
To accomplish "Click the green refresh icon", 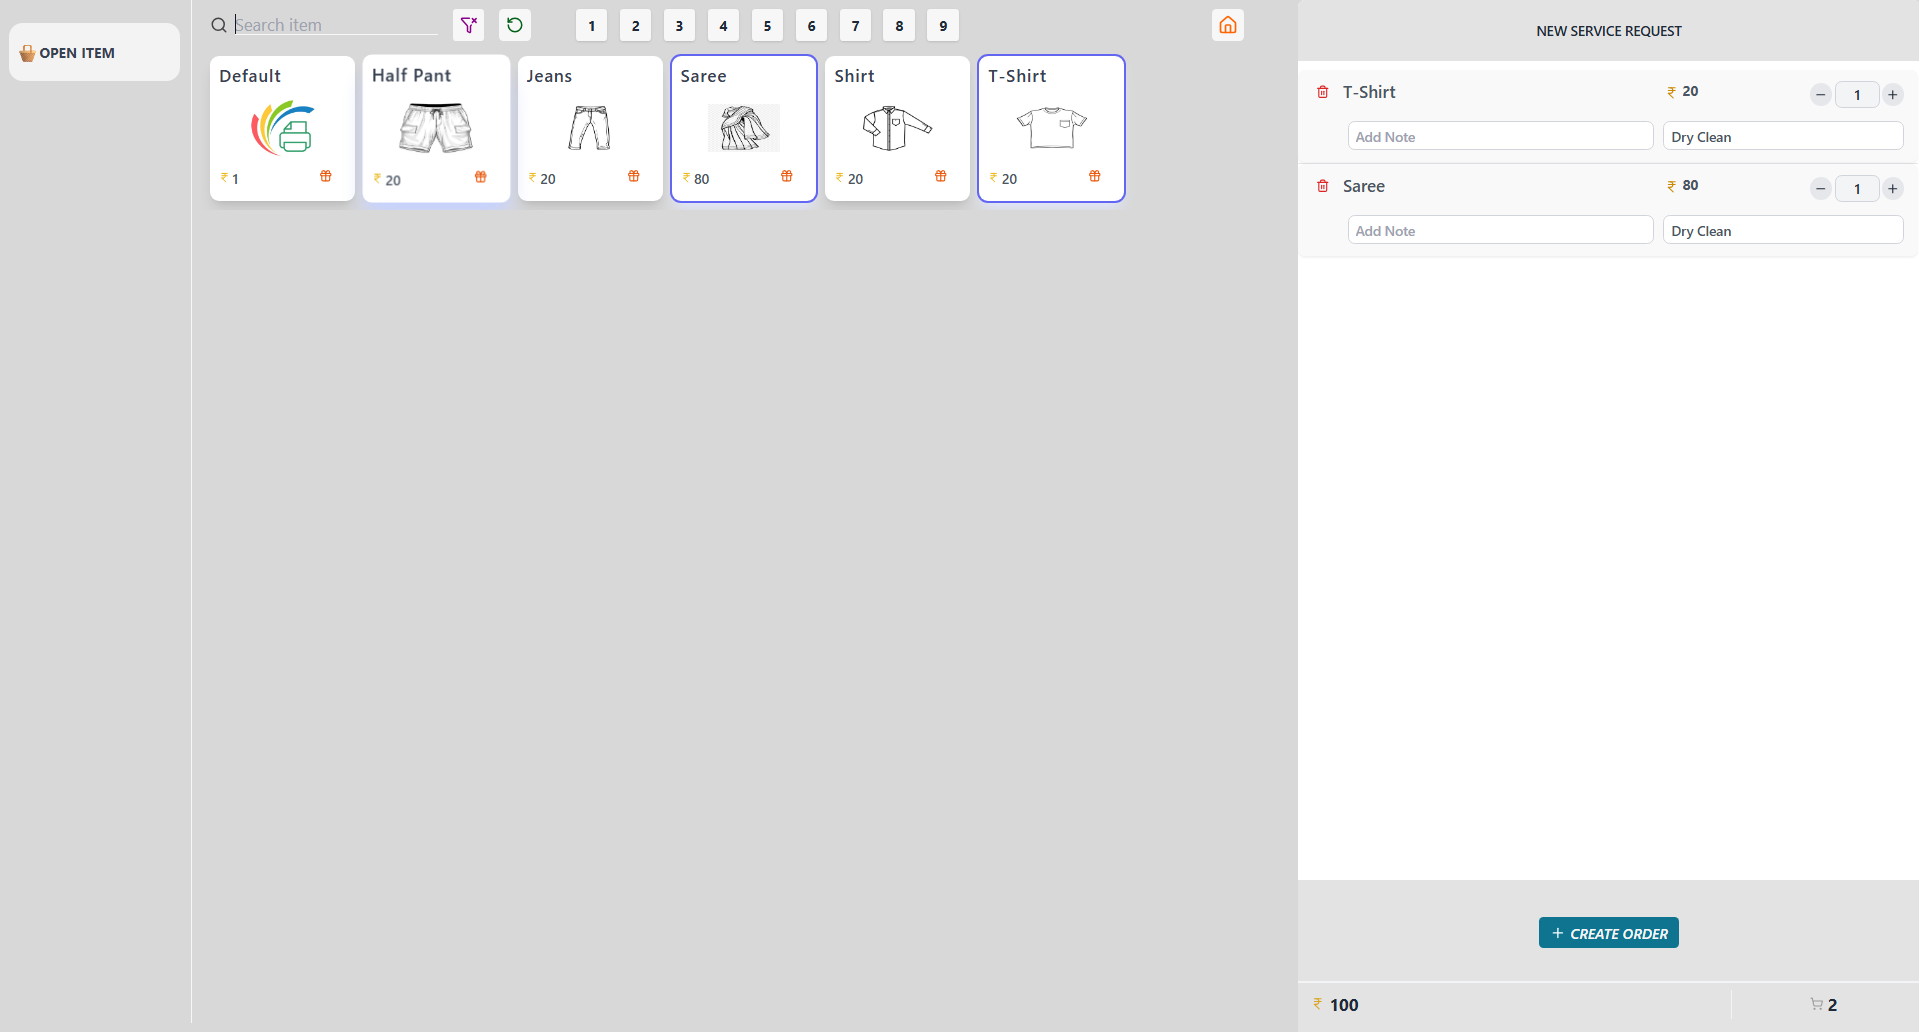I will pyautogui.click(x=515, y=25).
